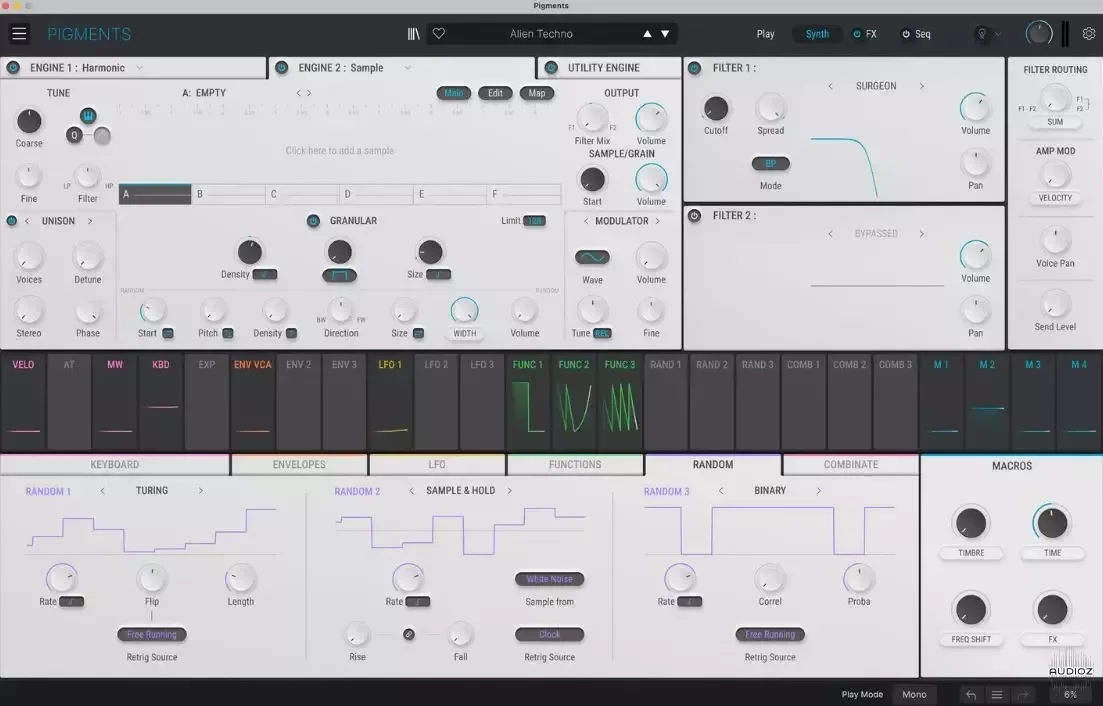
Task: Toggle Engine 2 power button
Action: 281,68
